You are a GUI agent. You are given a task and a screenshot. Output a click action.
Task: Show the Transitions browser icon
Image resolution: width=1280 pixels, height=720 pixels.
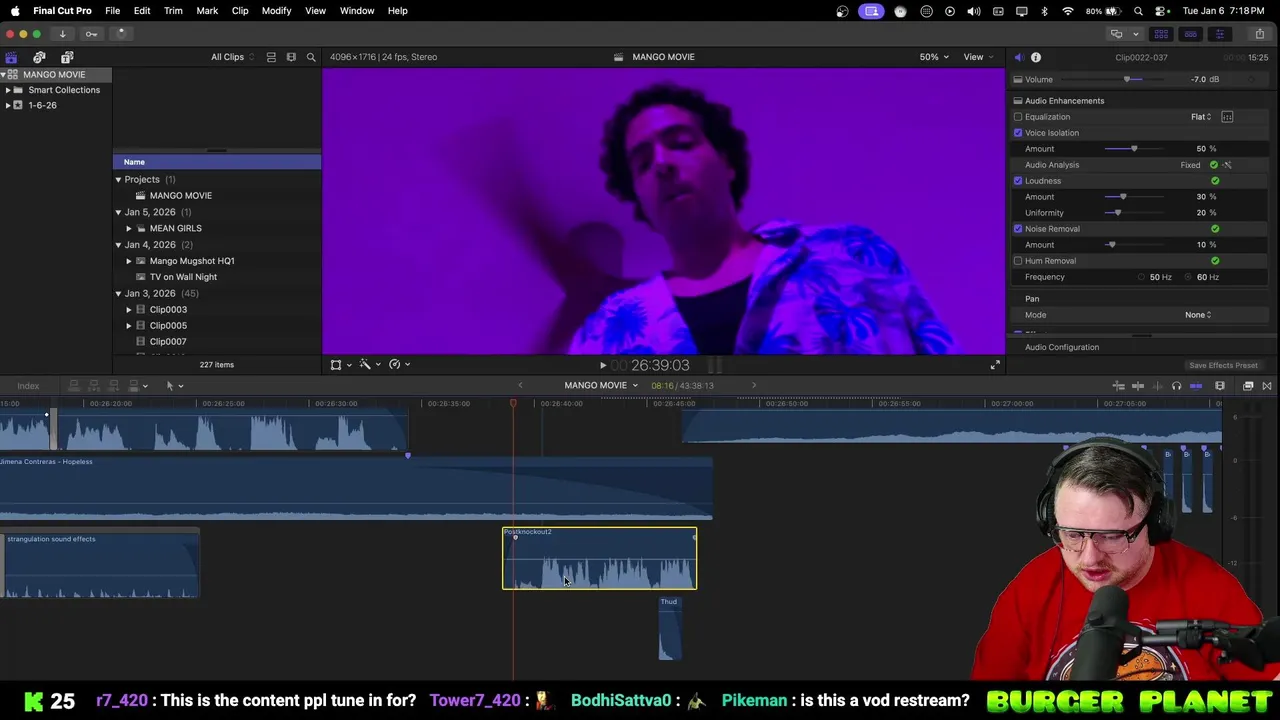(1267, 386)
